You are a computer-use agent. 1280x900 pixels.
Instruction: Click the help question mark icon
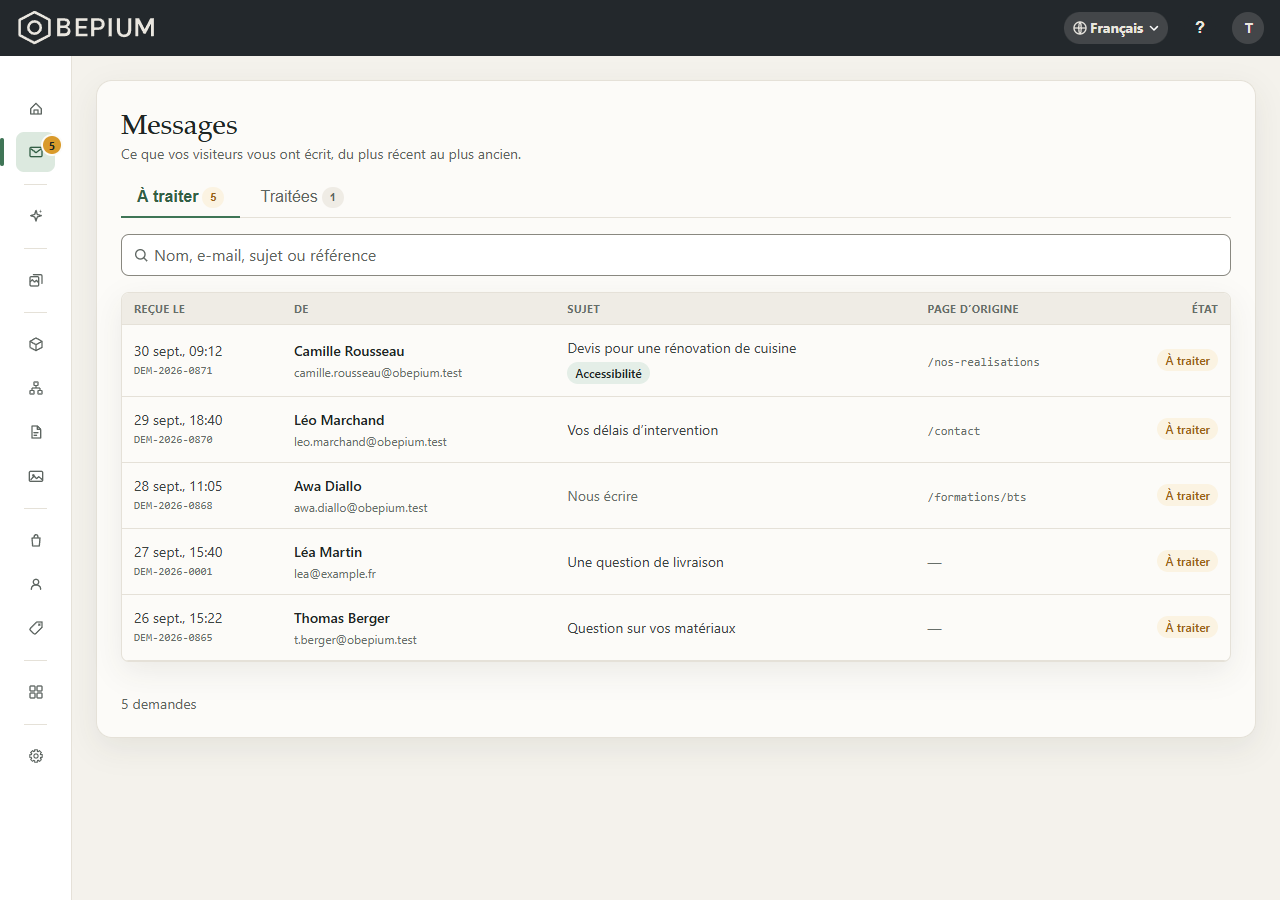click(x=1200, y=28)
